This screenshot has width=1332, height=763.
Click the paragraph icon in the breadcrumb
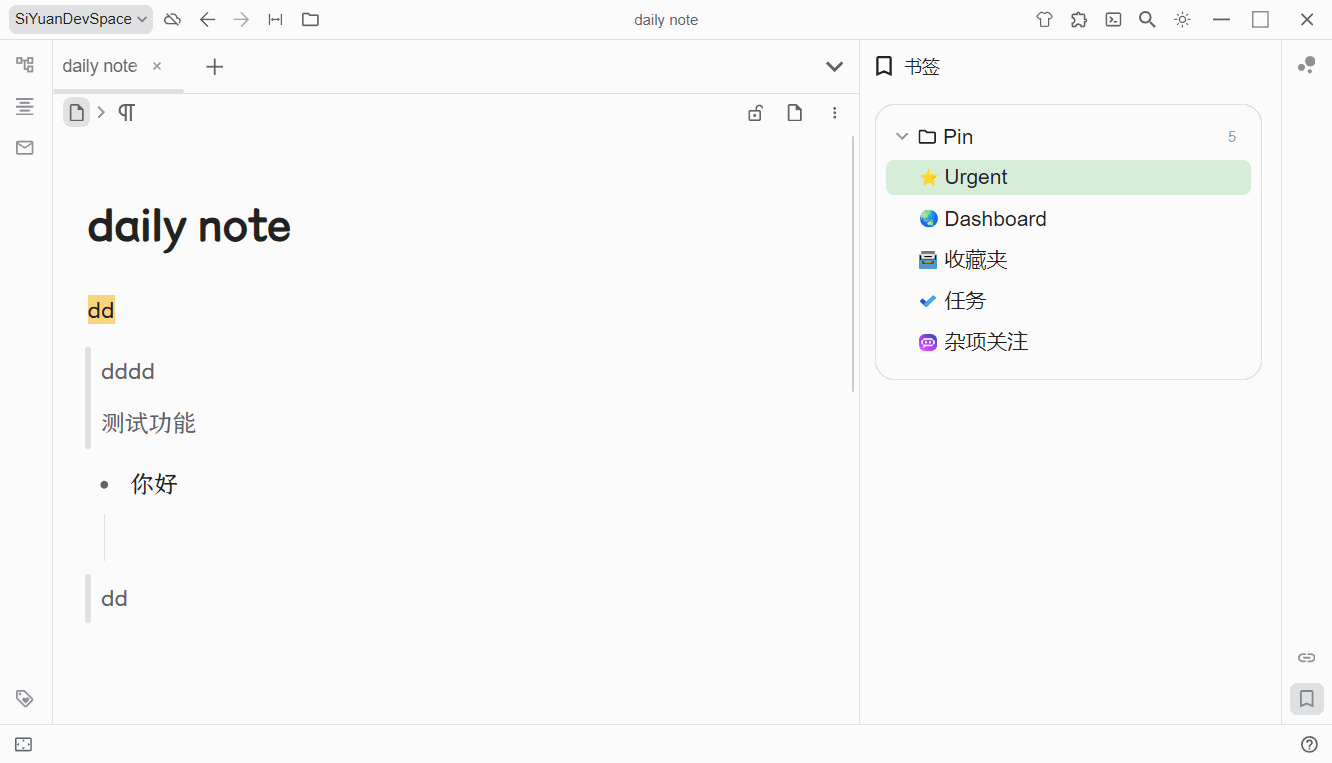(127, 112)
